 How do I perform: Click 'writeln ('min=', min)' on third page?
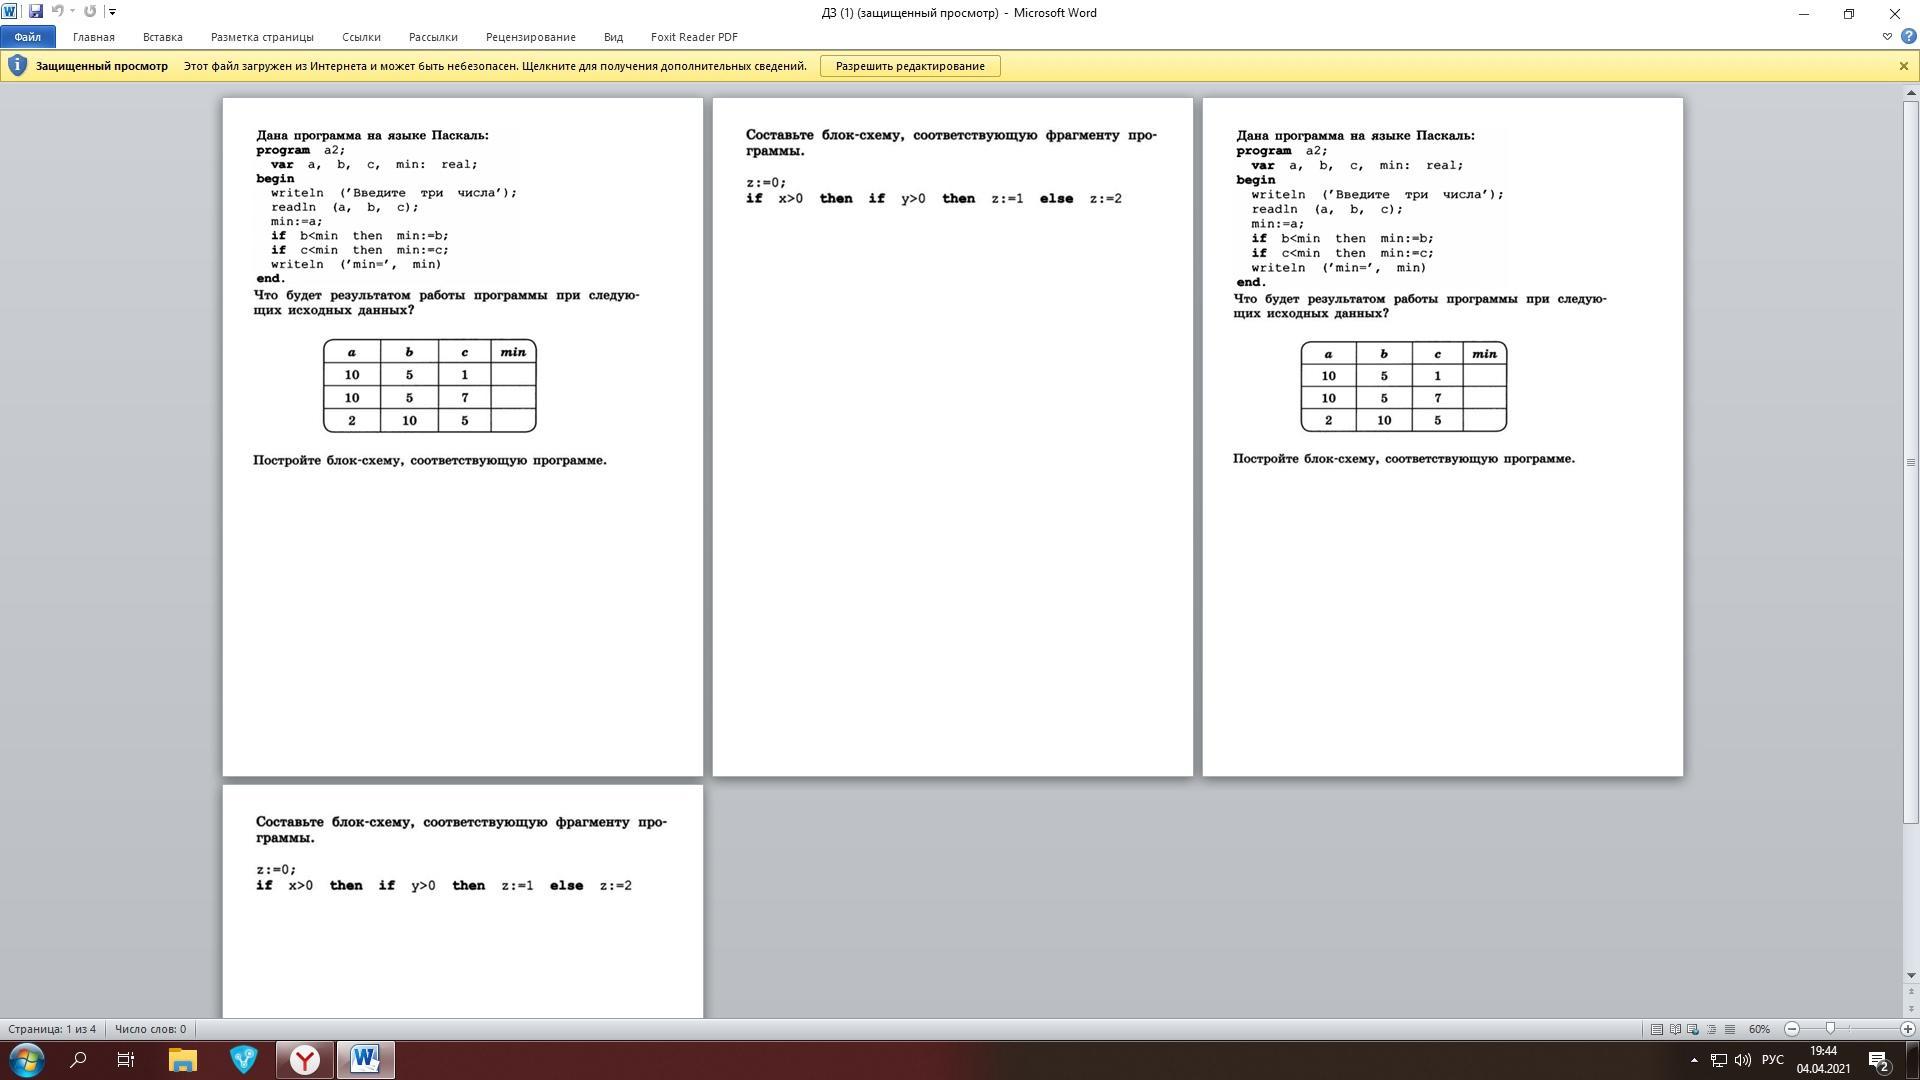point(1339,268)
